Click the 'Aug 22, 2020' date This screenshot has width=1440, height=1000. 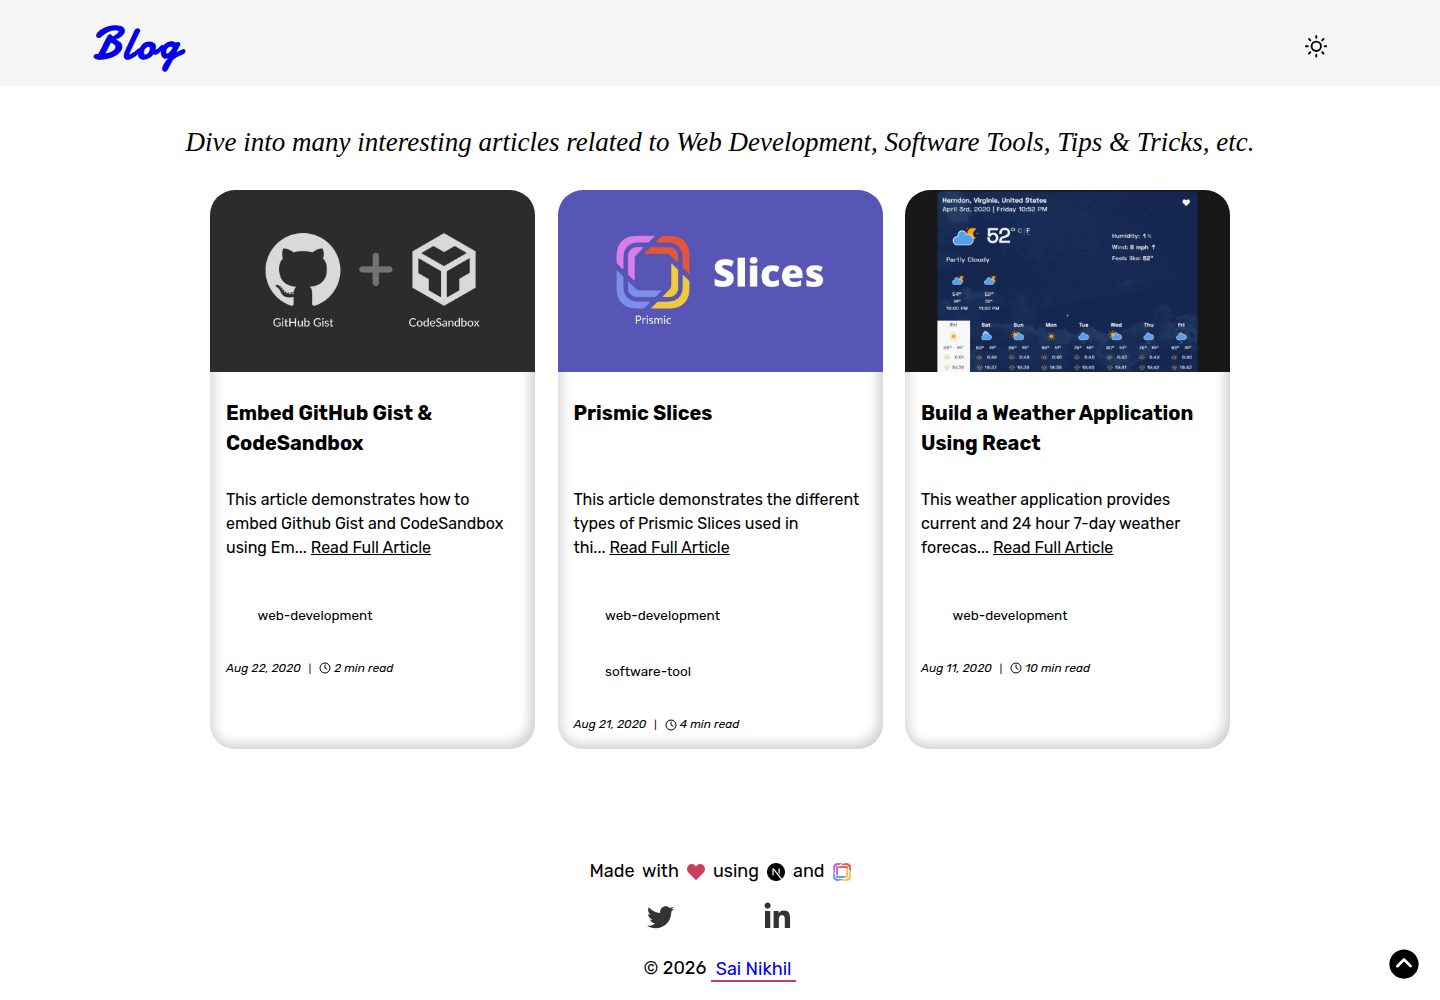tap(263, 668)
